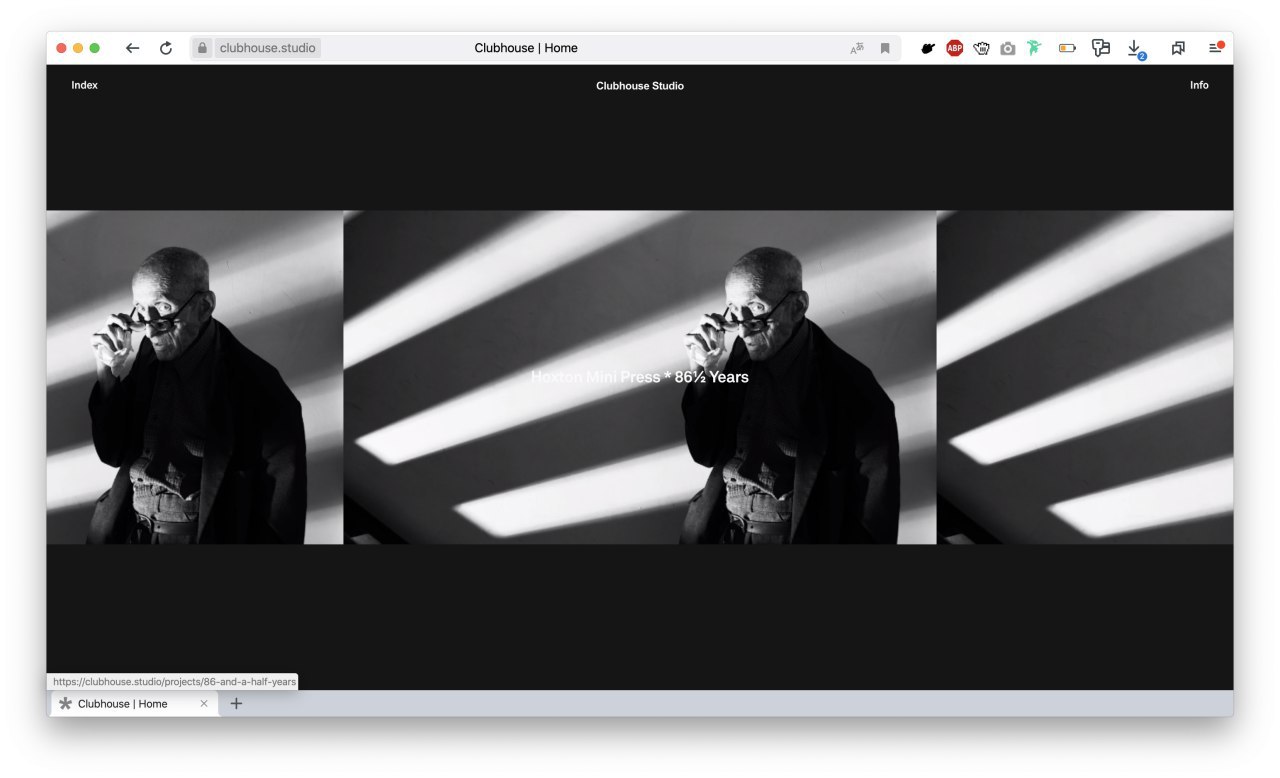1280x778 pixels.
Task: Open the ABP Adblock Plus extension
Action: coord(955,48)
